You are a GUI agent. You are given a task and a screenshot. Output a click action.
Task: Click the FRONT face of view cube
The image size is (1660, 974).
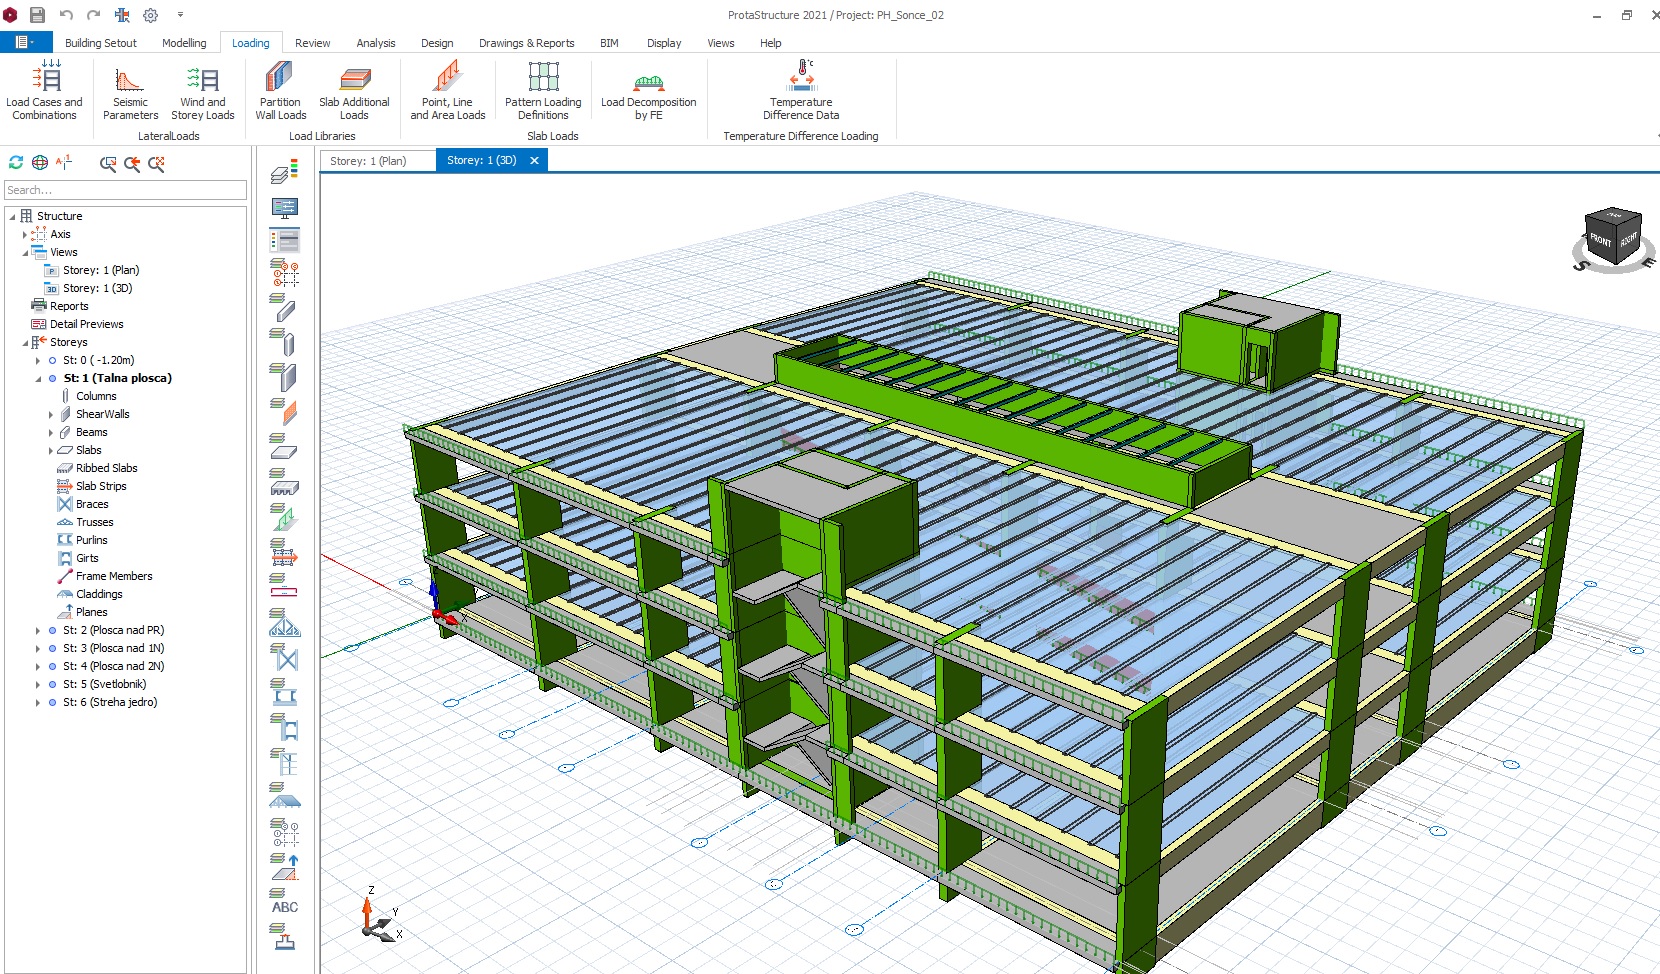(1601, 240)
